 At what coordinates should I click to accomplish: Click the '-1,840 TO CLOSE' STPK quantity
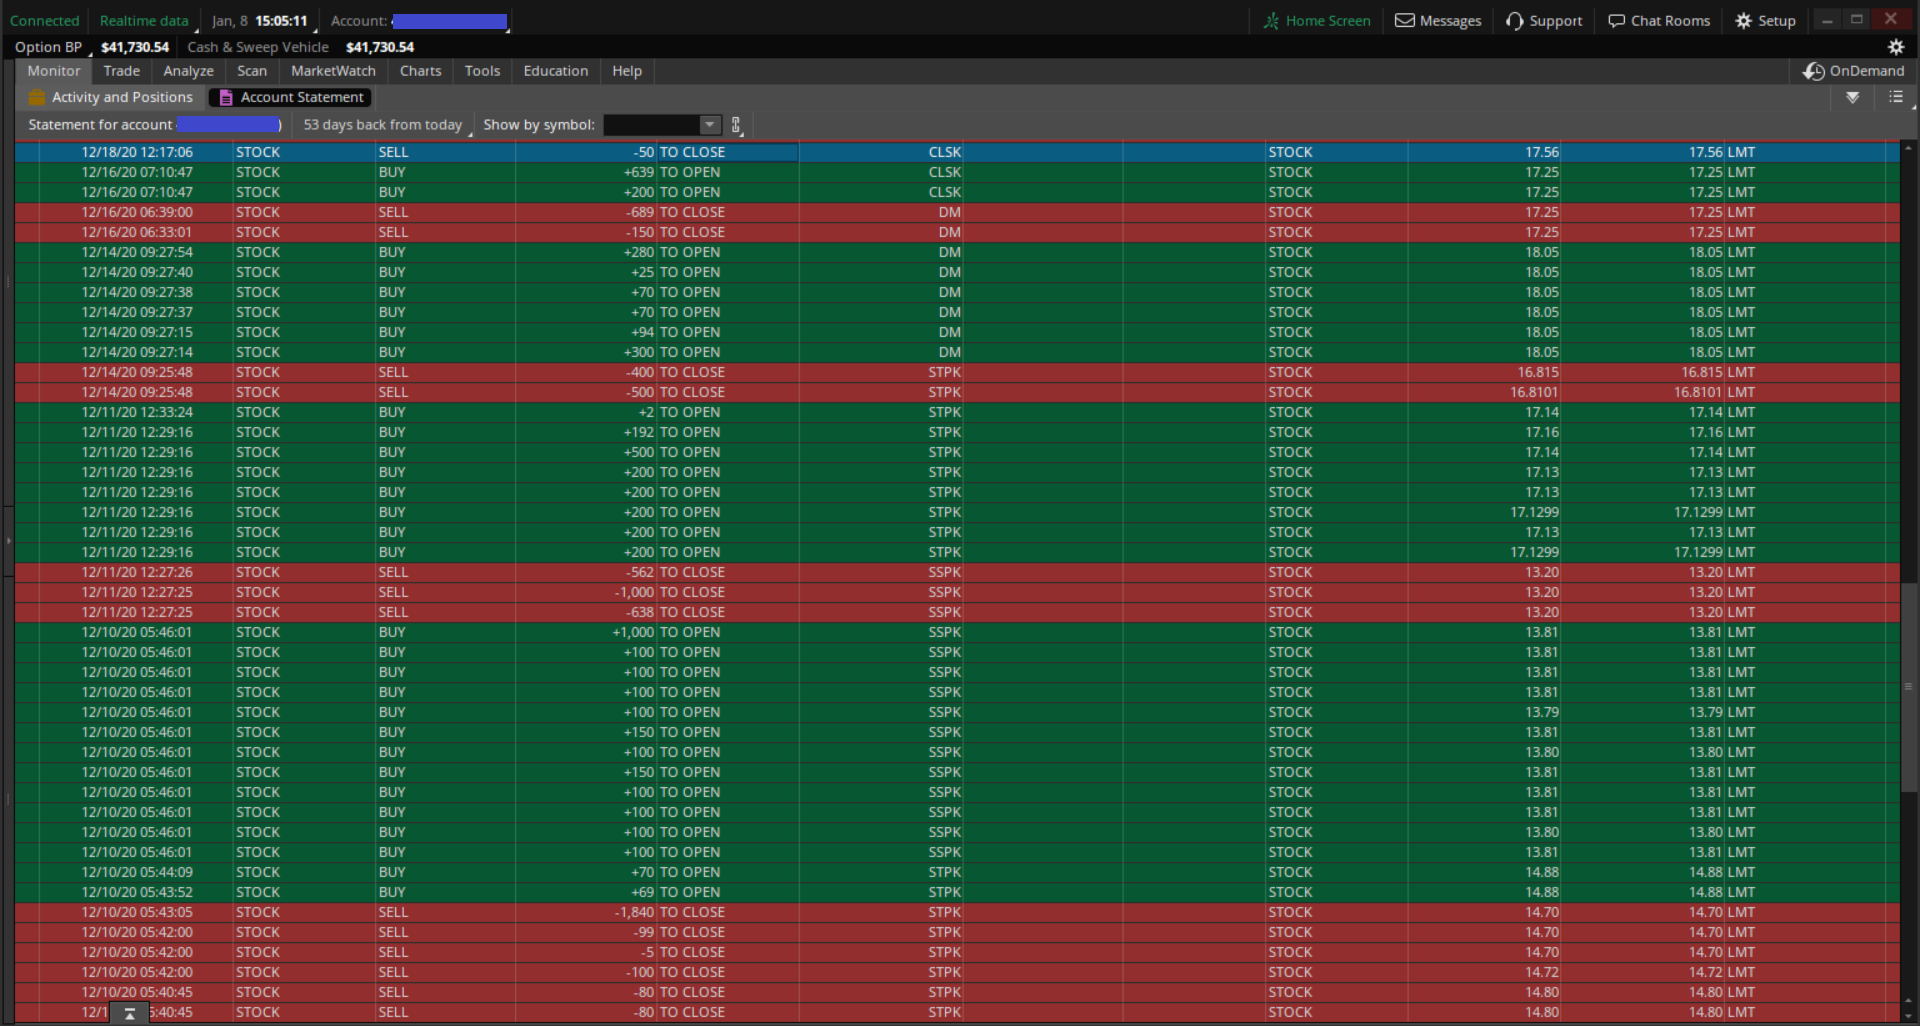click(670, 912)
